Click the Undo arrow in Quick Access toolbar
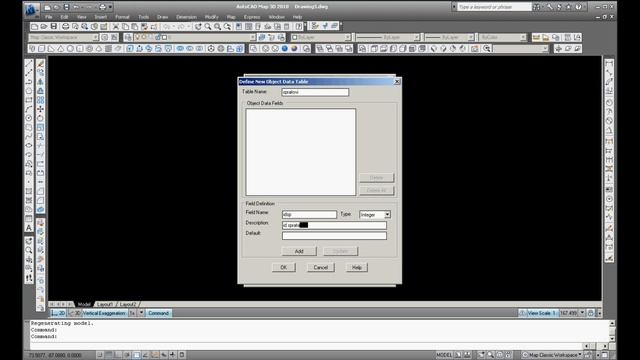Screen dimensions: 640x360 point(76,7)
